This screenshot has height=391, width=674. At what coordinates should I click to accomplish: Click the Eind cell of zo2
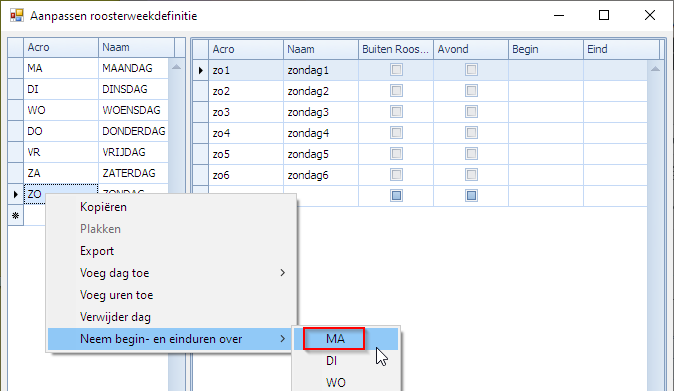tap(615, 91)
